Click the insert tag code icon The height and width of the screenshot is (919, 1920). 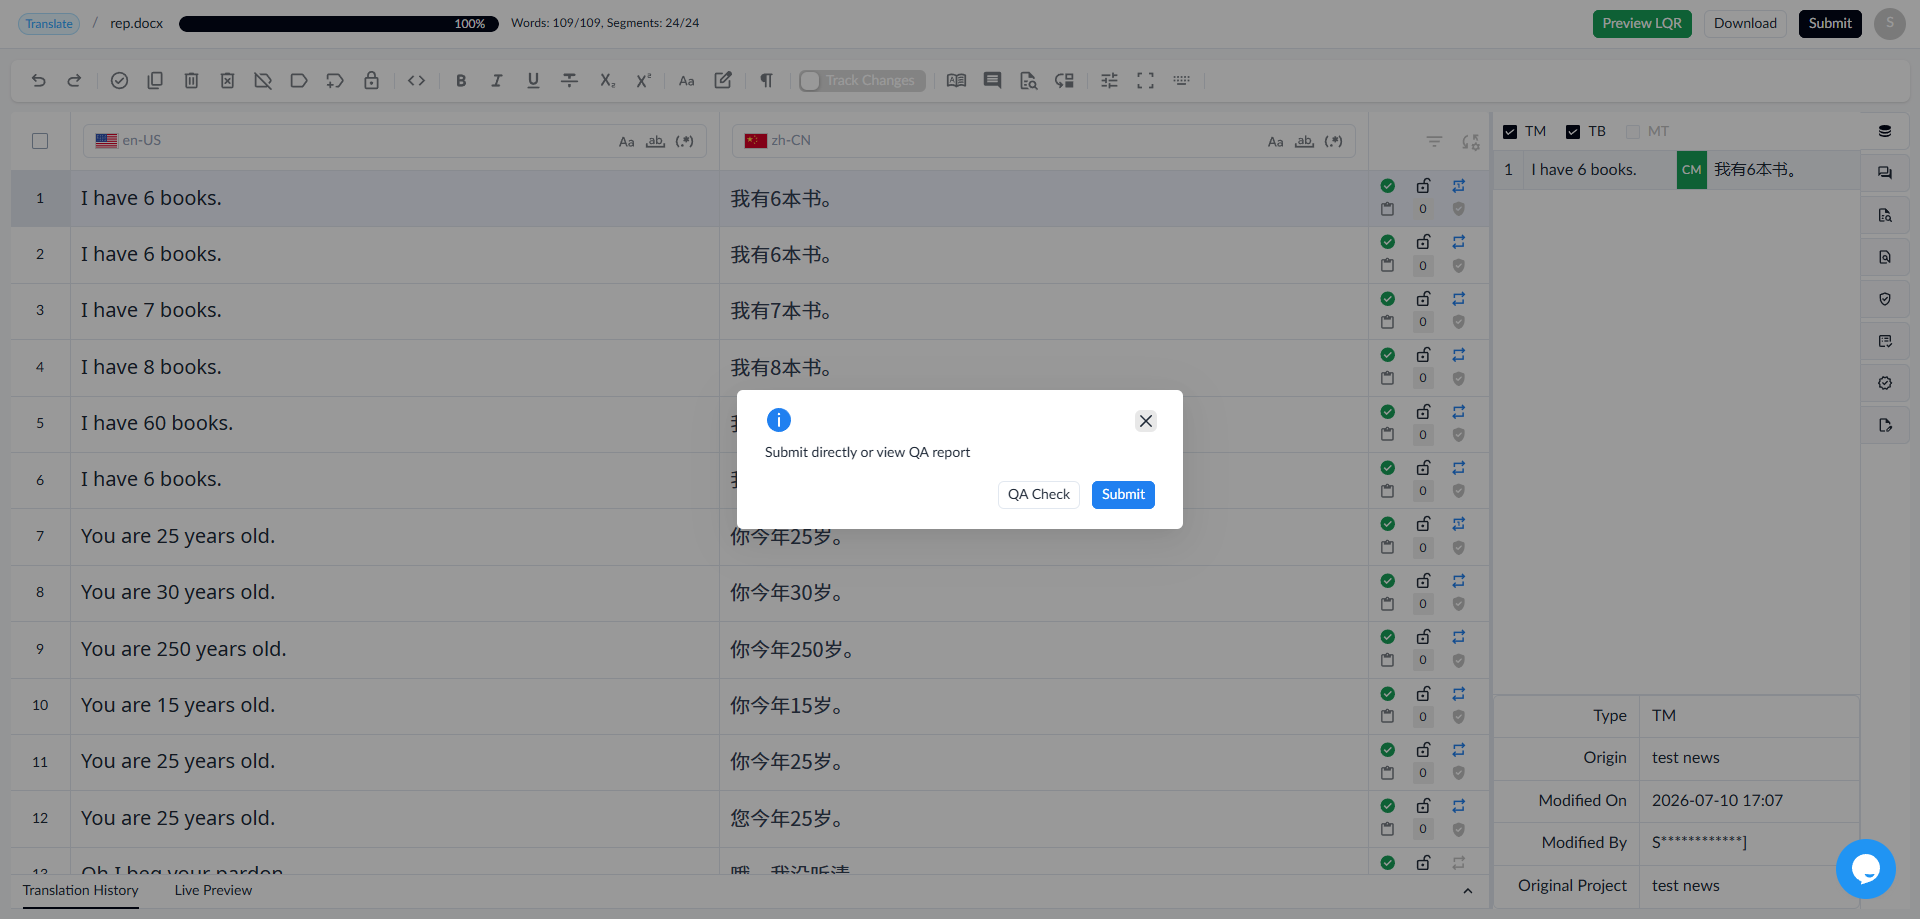pyautogui.click(x=417, y=80)
